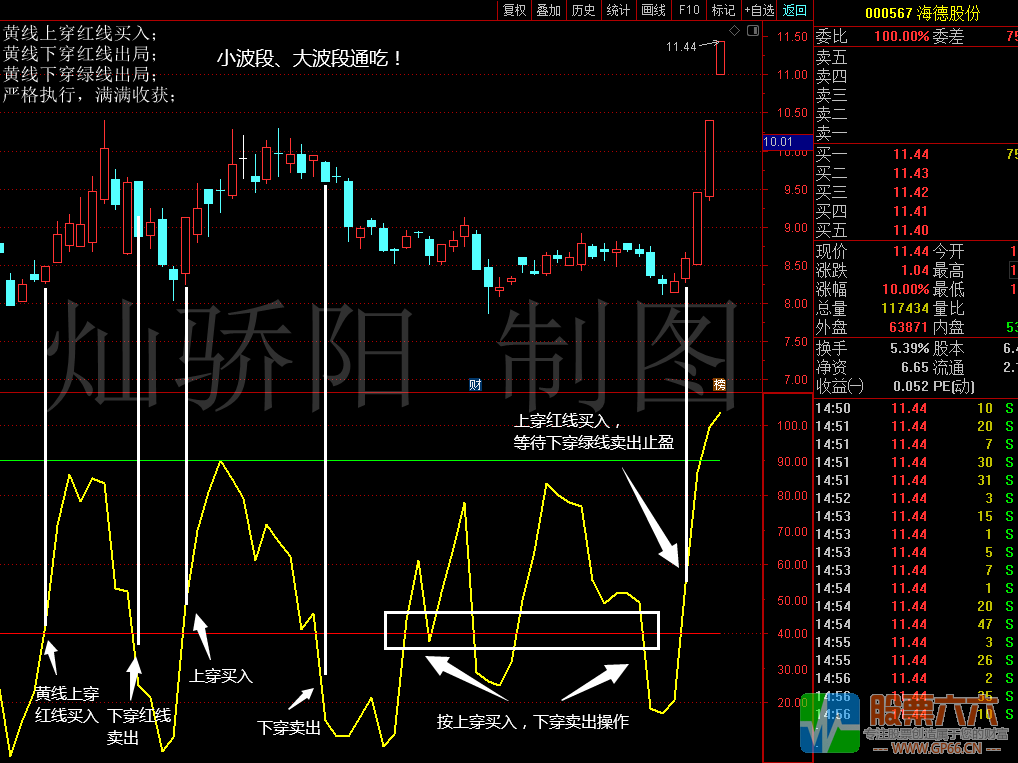The height and width of the screenshot is (763, 1018).
Task: Add stock with the +自选 button
Action: pyautogui.click(x=759, y=10)
